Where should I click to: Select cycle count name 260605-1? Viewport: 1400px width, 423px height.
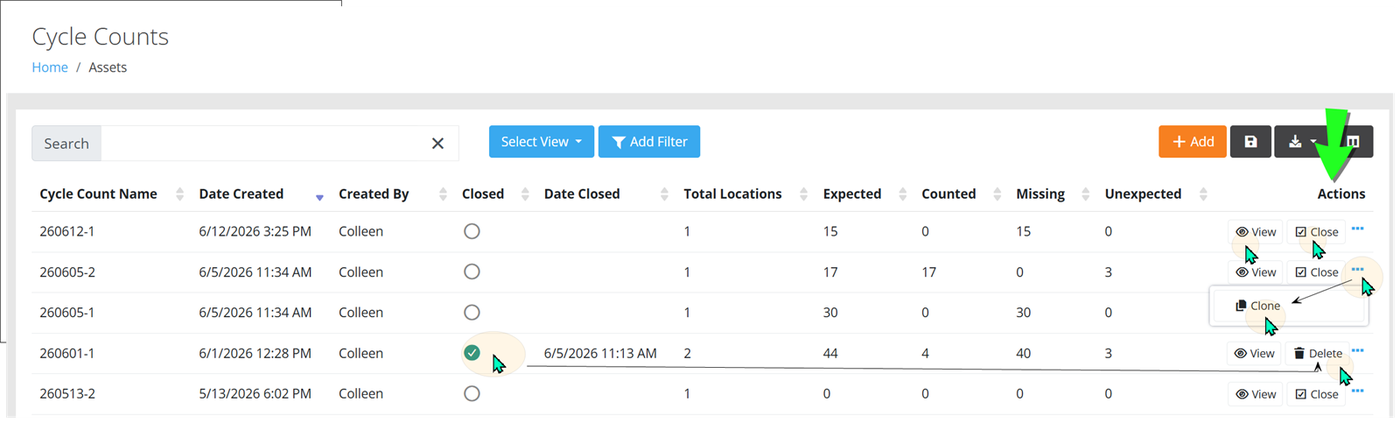point(67,312)
